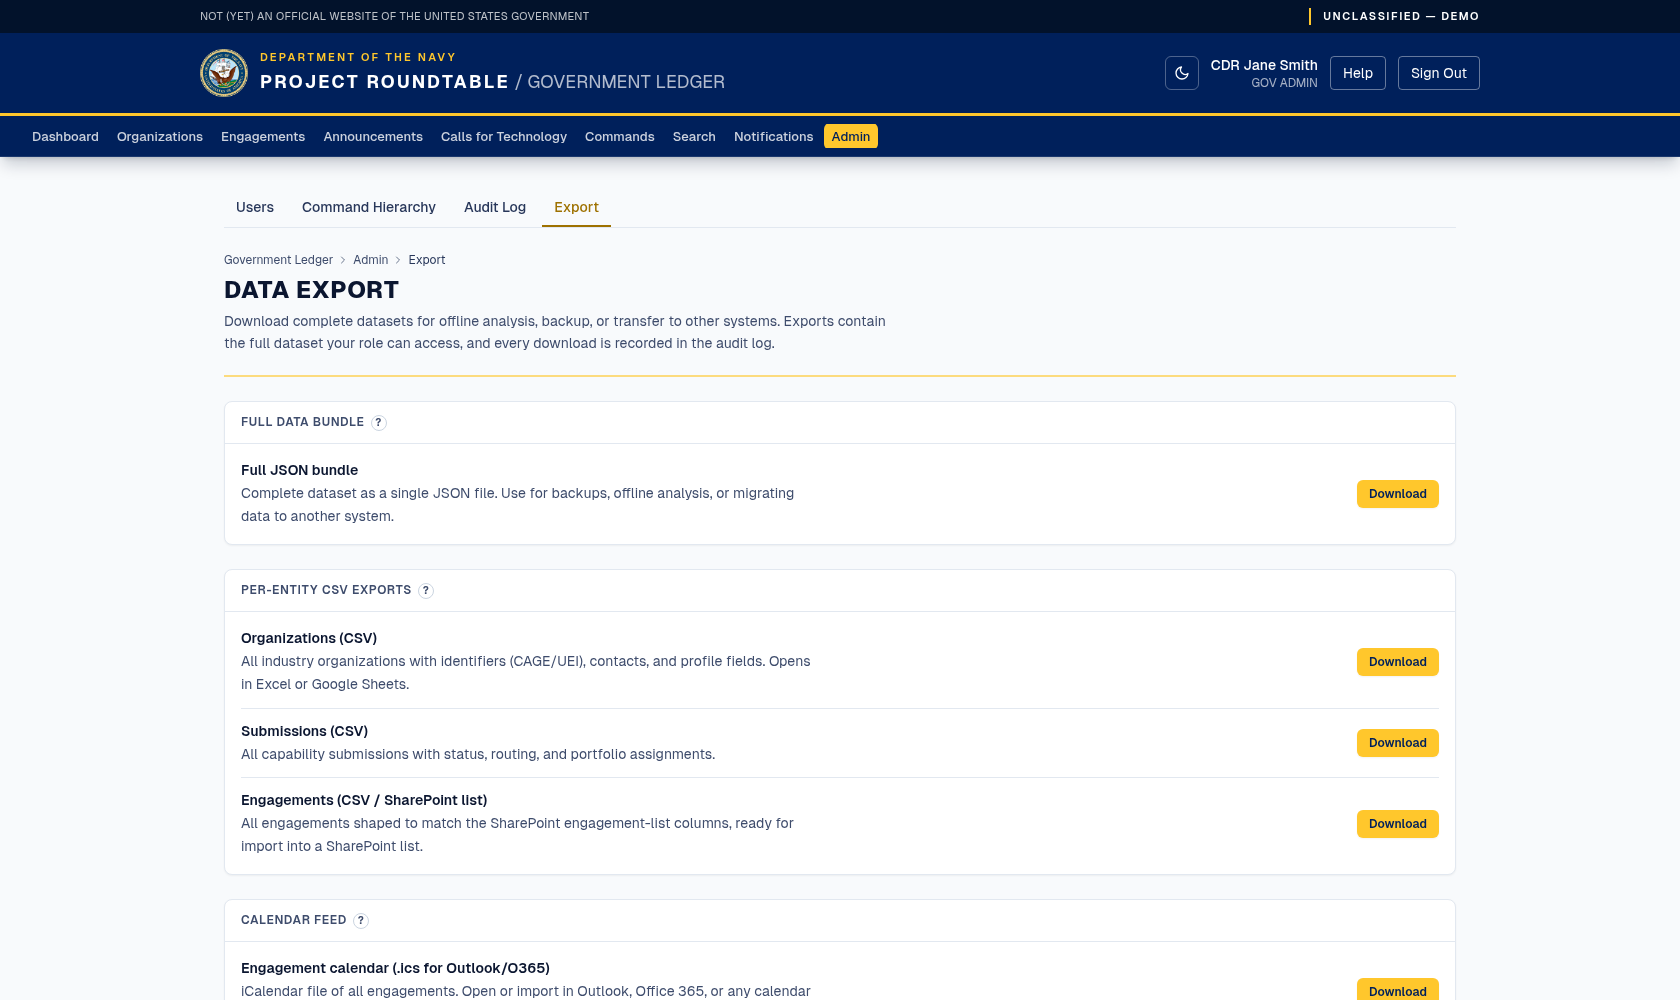Open help tooltip for Per-Entity CSV Exports
The width and height of the screenshot is (1680, 1000).
(426, 590)
